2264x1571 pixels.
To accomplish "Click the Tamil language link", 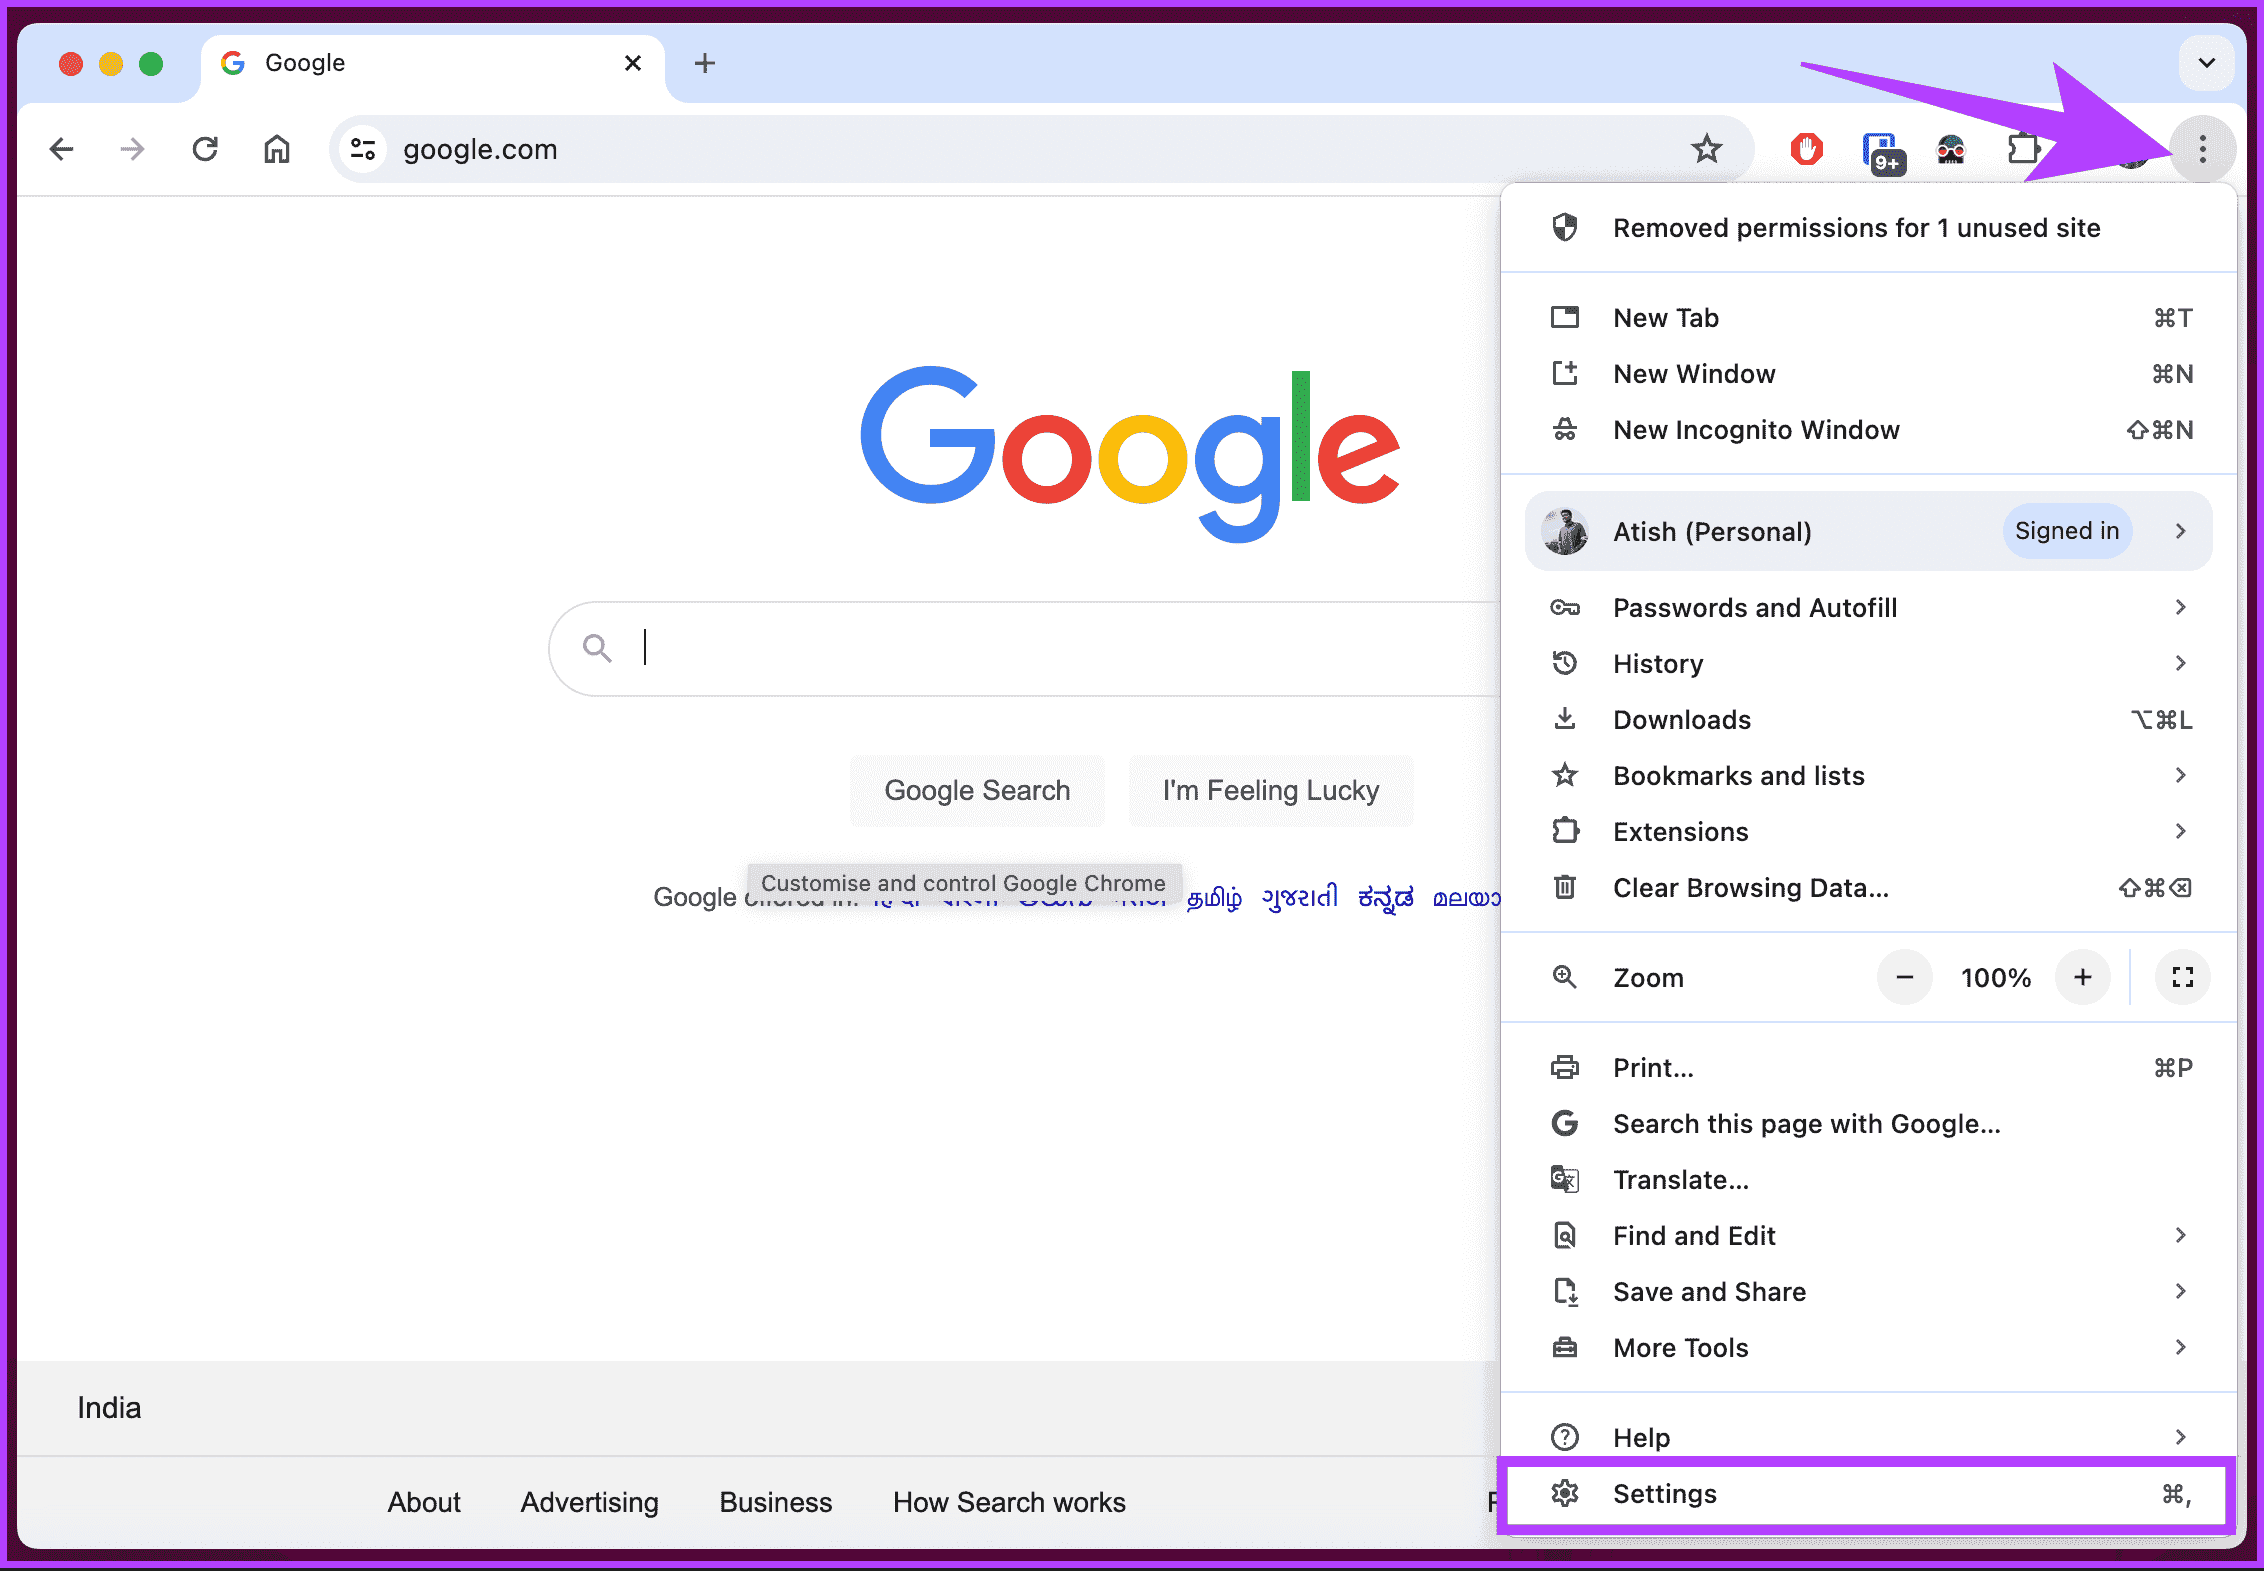I will point(1214,897).
